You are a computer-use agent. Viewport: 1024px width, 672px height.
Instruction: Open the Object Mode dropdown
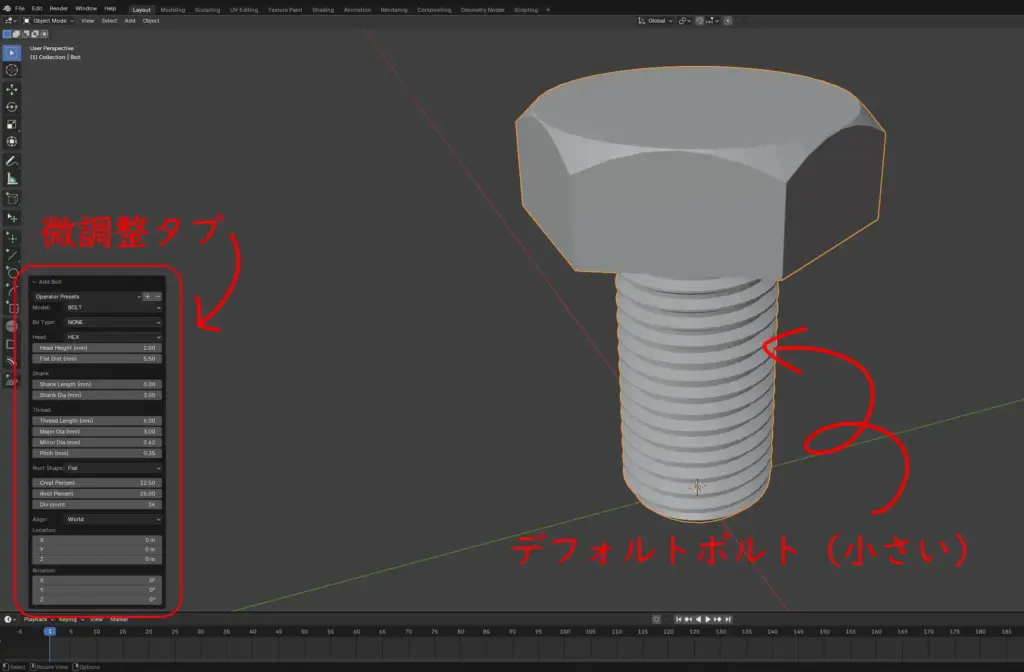[x=50, y=20]
